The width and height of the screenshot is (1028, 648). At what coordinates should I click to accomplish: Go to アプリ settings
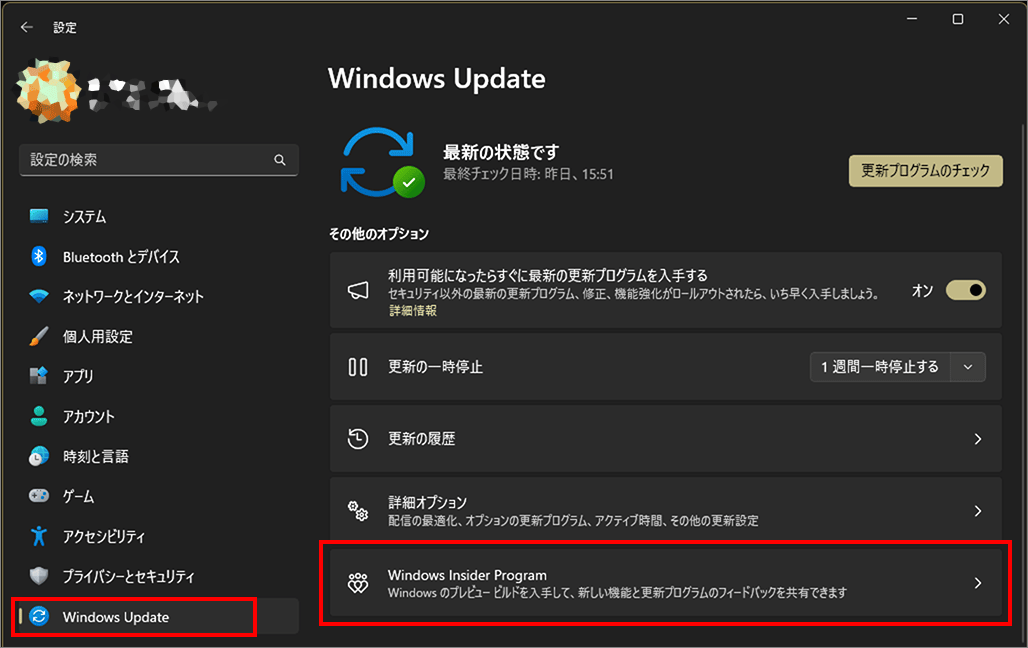click(159, 376)
